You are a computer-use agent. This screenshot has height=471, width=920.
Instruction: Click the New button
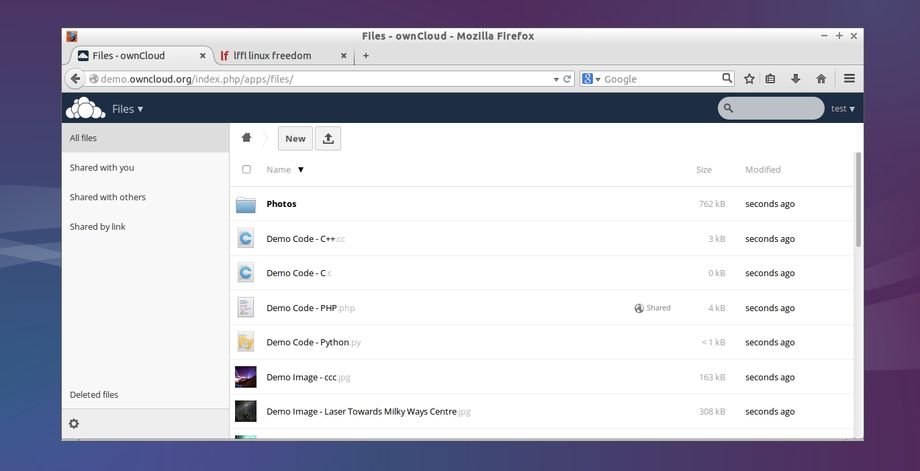pyautogui.click(x=295, y=139)
